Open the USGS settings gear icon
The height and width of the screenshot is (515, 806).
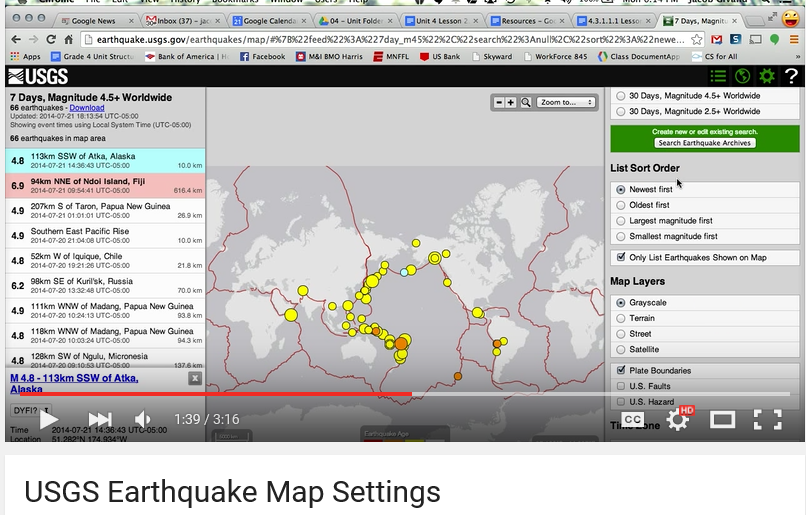(x=767, y=76)
